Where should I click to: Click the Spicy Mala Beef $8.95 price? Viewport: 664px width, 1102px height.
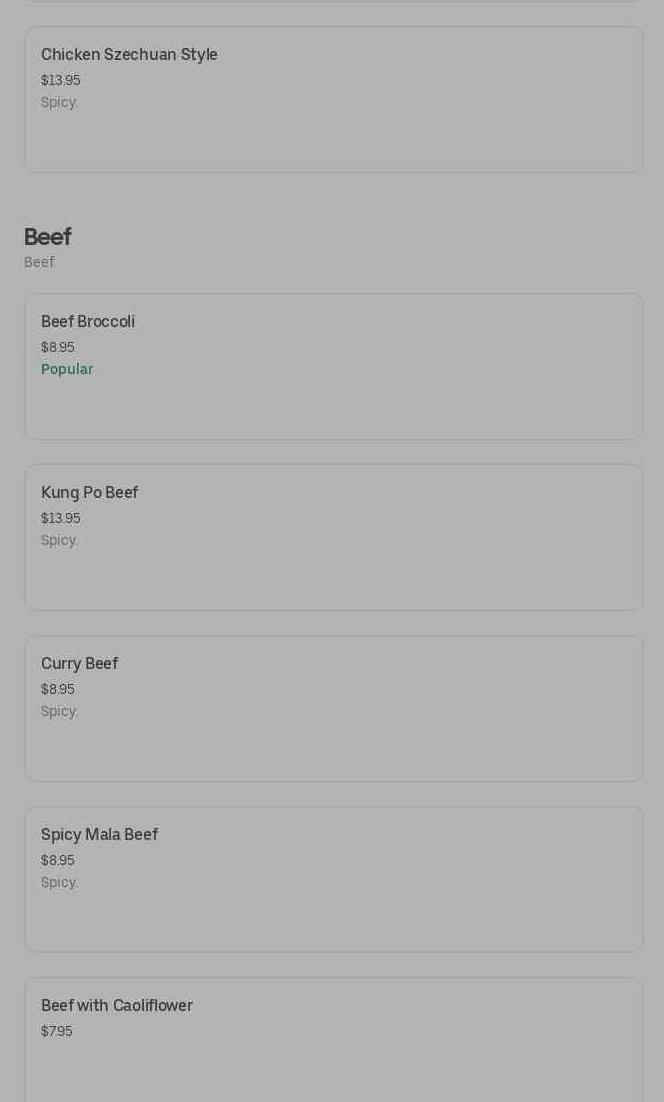58,860
